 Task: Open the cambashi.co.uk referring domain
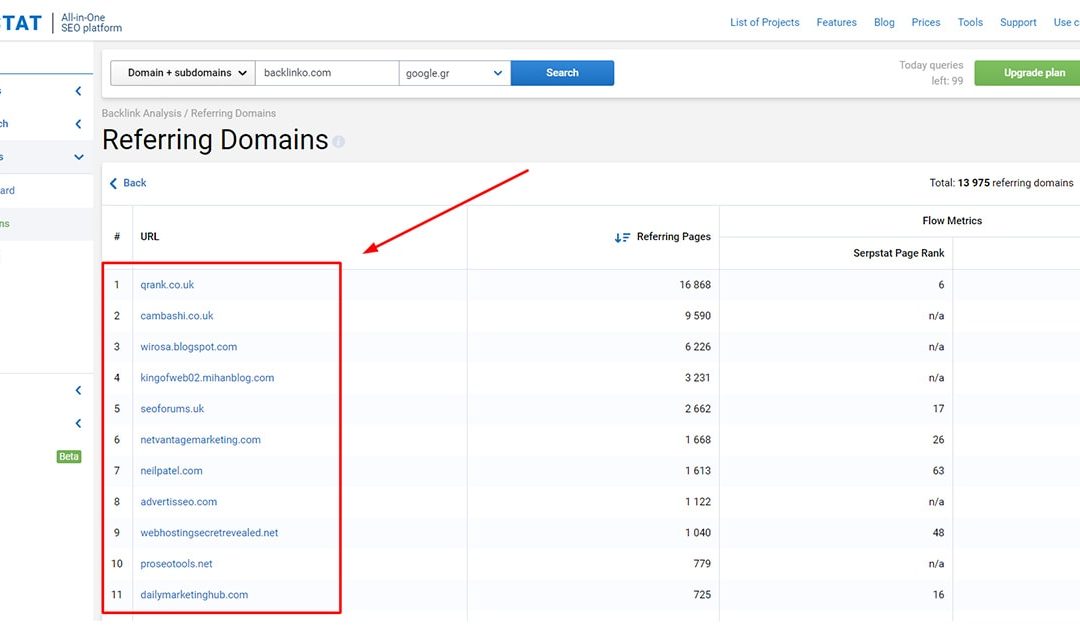pyautogui.click(x=177, y=316)
